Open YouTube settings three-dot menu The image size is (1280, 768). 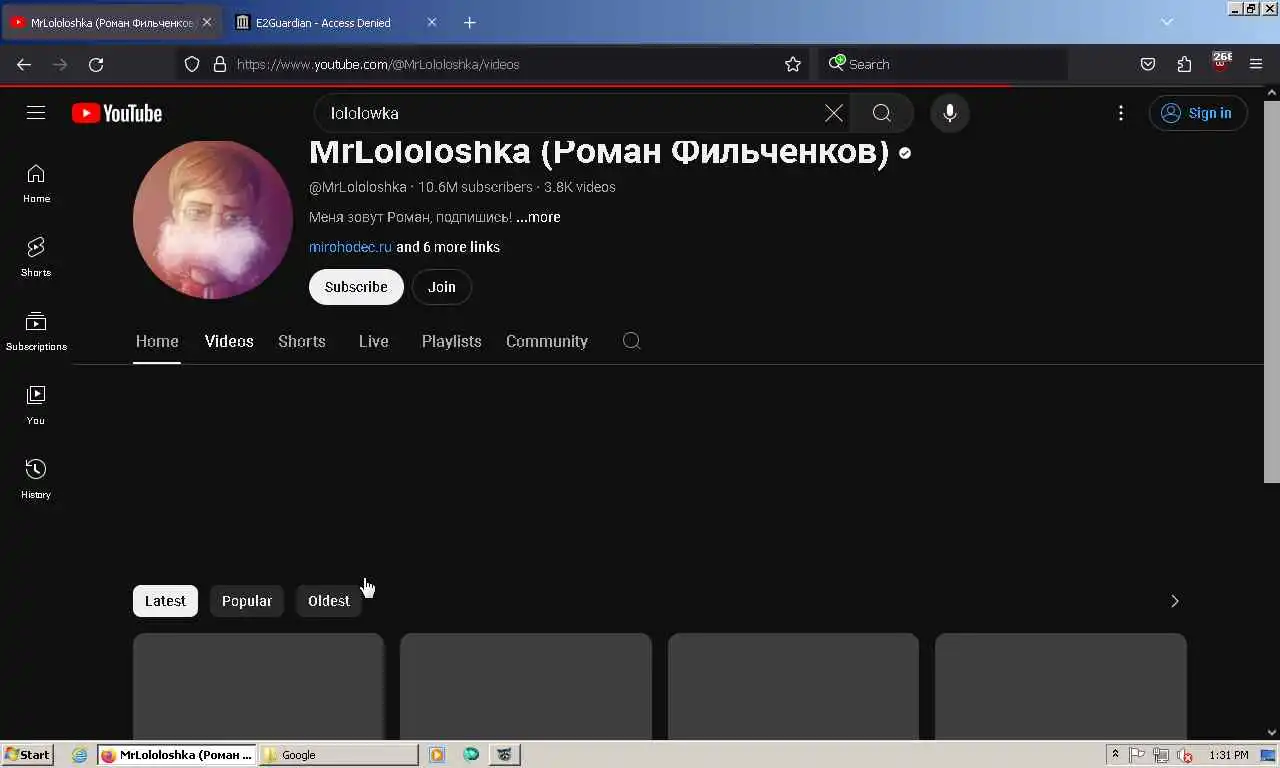point(1121,113)
